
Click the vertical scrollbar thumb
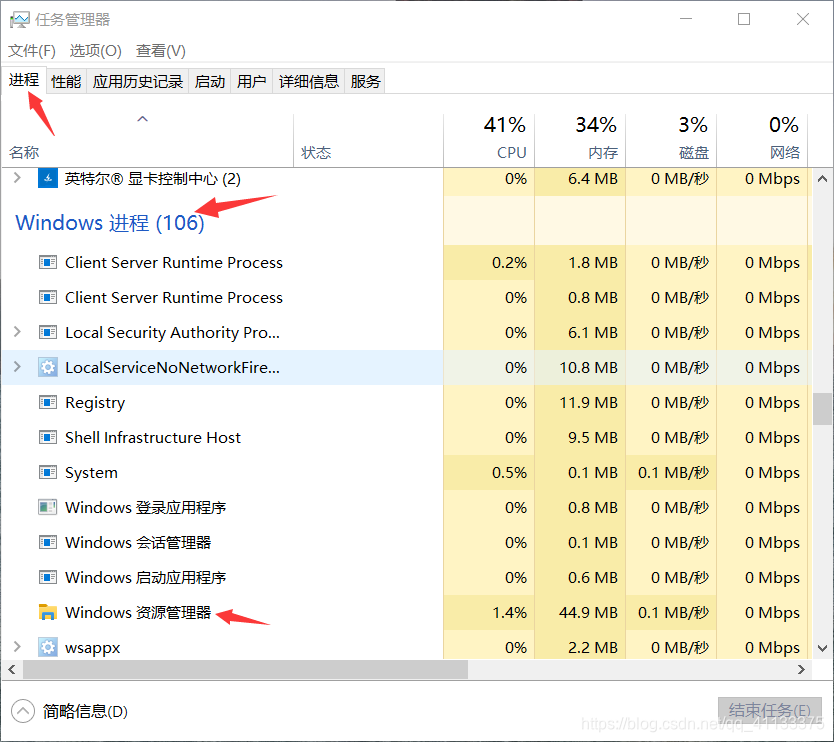[822, 408]
